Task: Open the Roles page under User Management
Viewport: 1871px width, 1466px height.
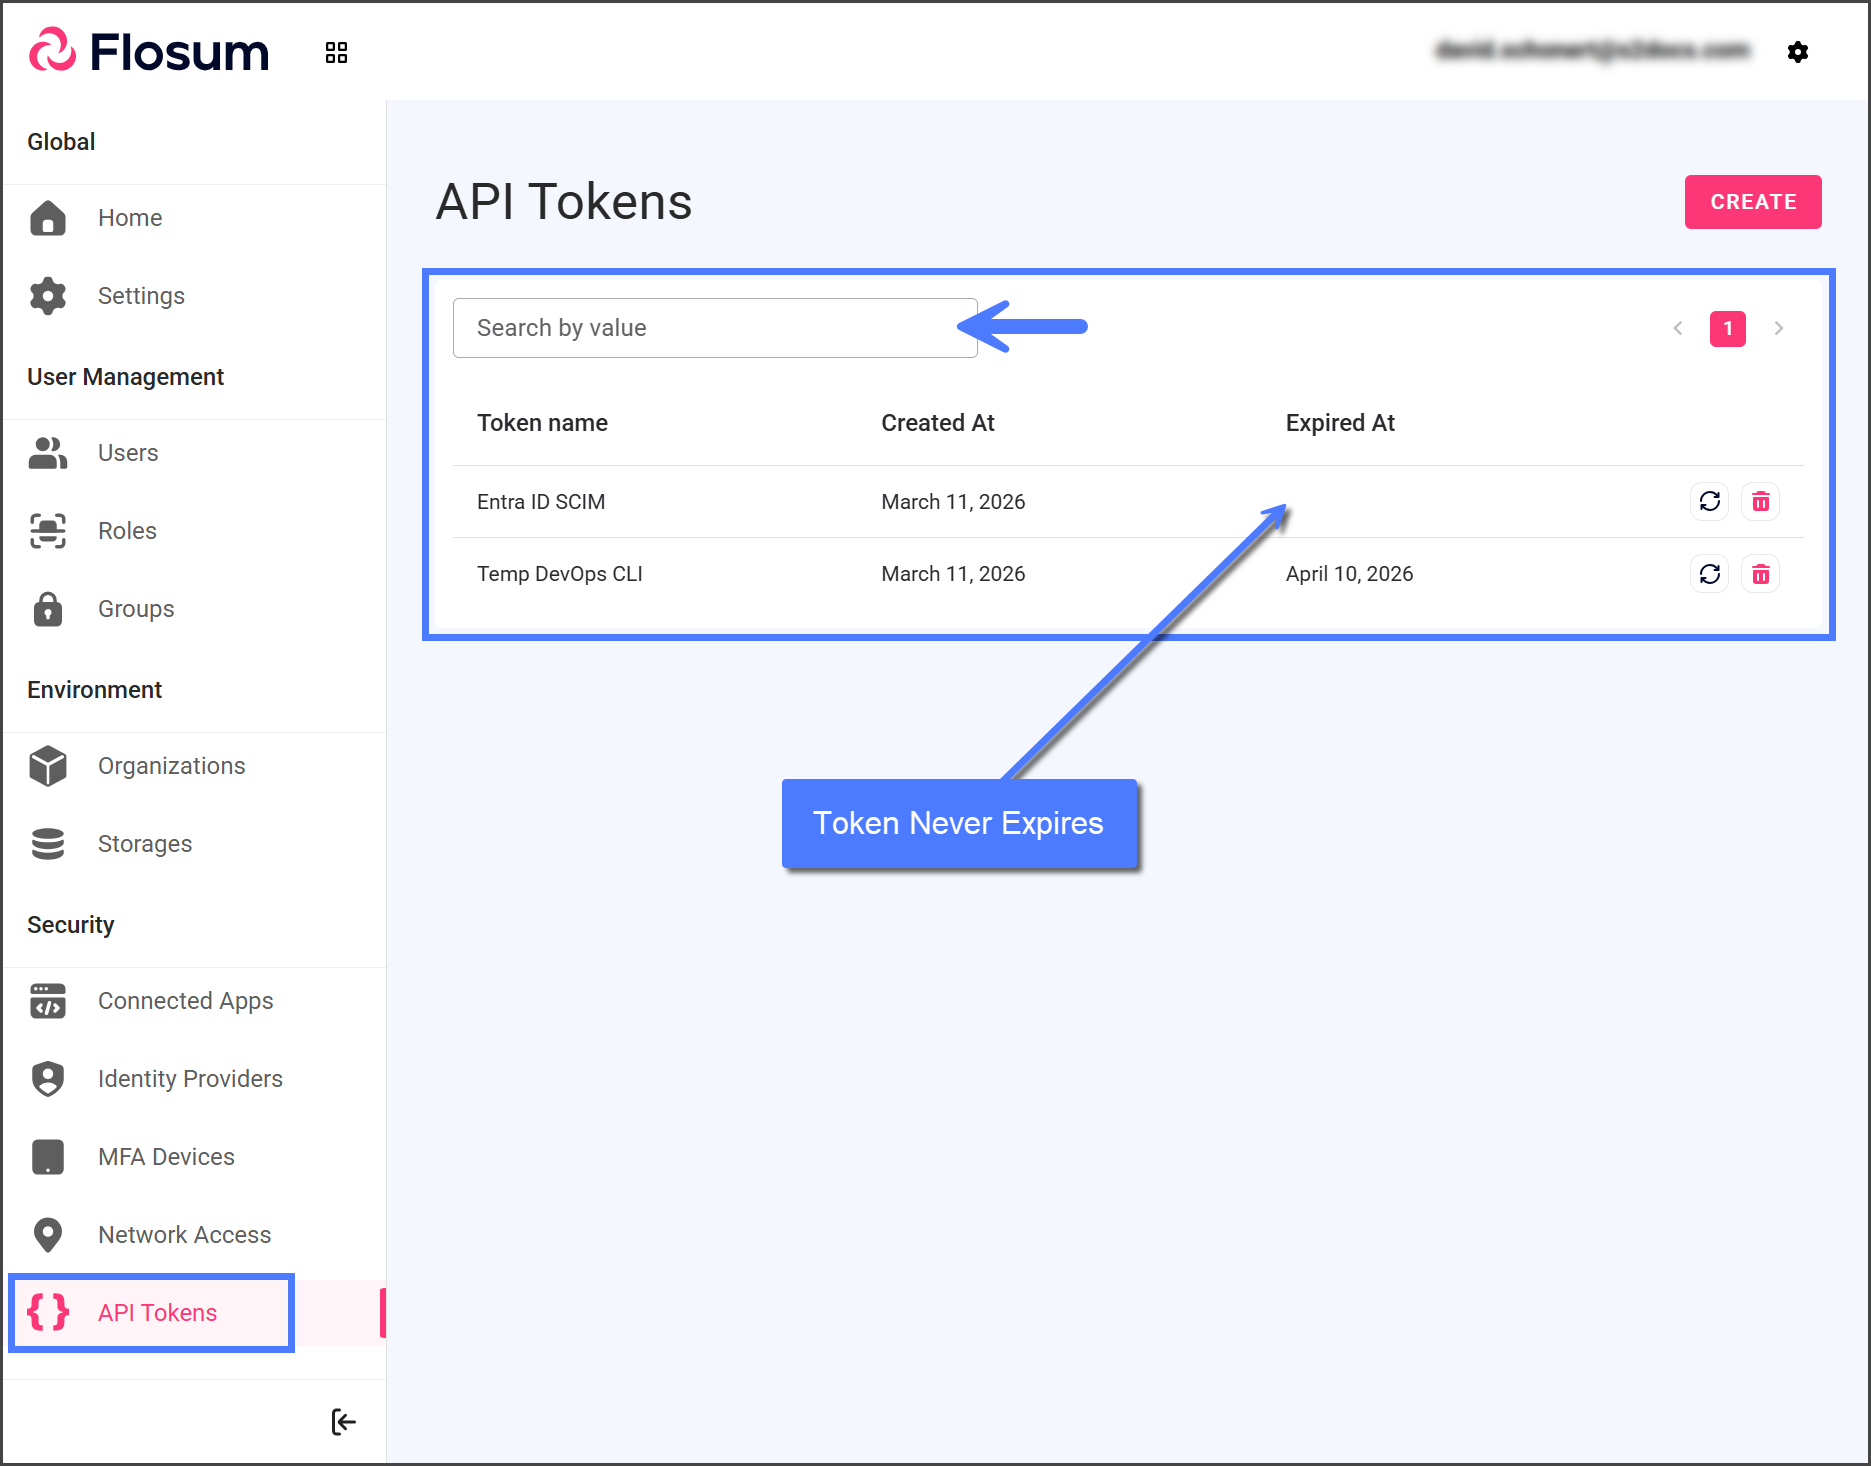Action: (127, 531)
